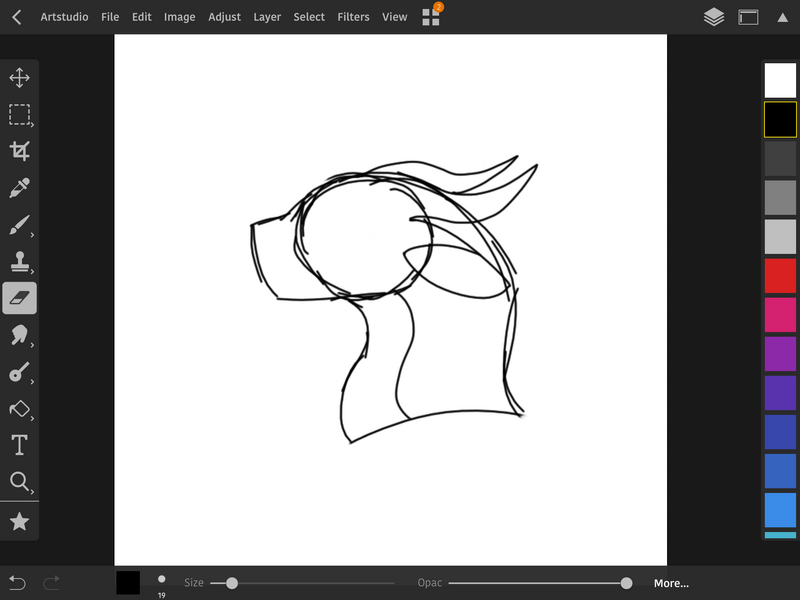Select the Text tool
Screen dimensions: 800x600
(19, 445)
